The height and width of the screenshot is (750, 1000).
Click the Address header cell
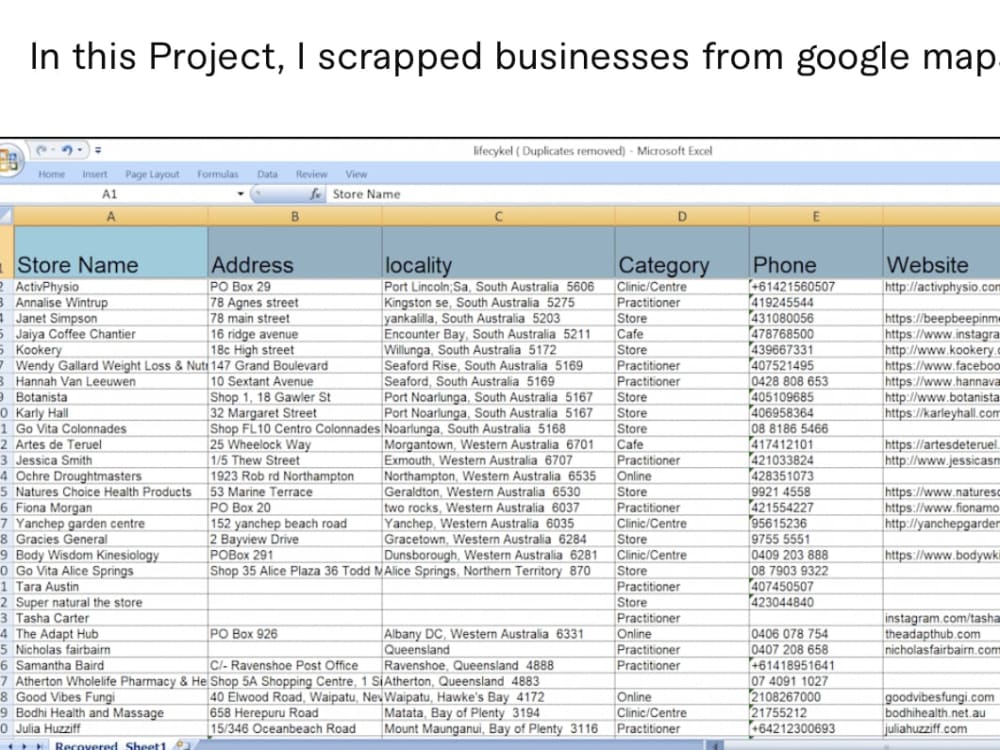point(295,253)
